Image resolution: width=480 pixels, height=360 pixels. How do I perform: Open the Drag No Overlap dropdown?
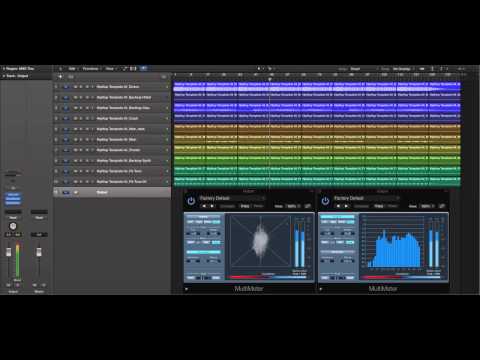click(x=403, y=69)
